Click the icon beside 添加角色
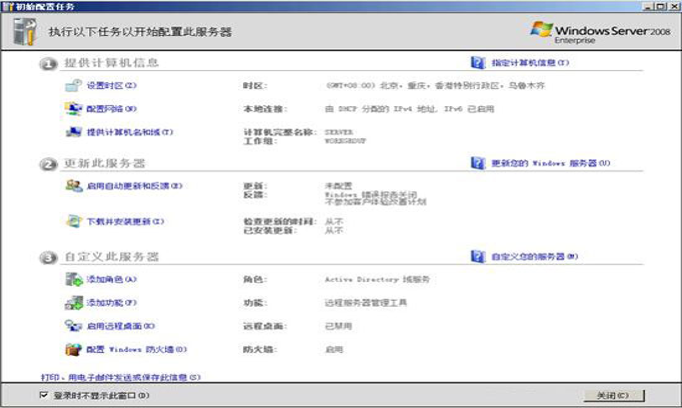The width and height of the screenshot is (682, 408). pos(72,280)
